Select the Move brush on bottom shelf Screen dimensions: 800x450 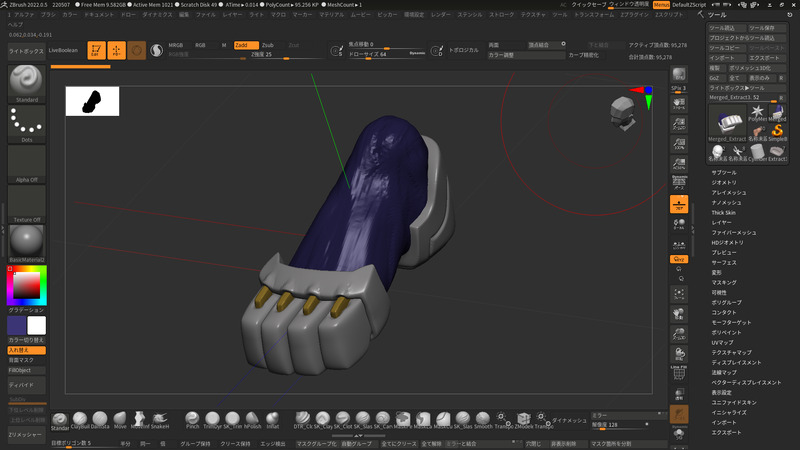(x=121, y=418)
